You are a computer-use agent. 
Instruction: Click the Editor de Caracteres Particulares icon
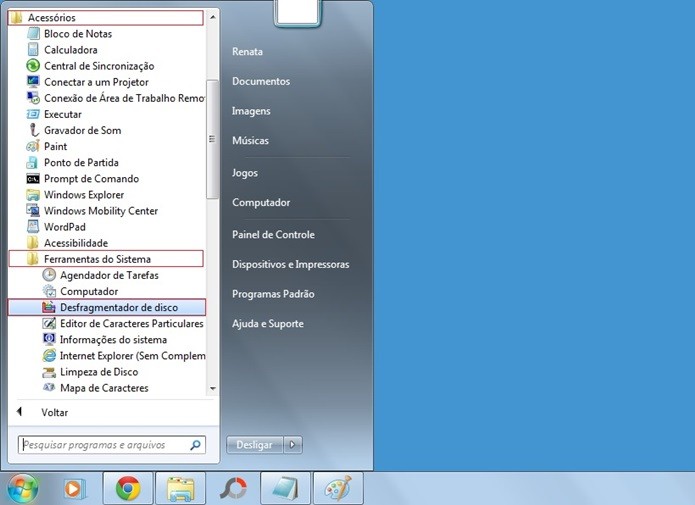[x=49, y=323]
